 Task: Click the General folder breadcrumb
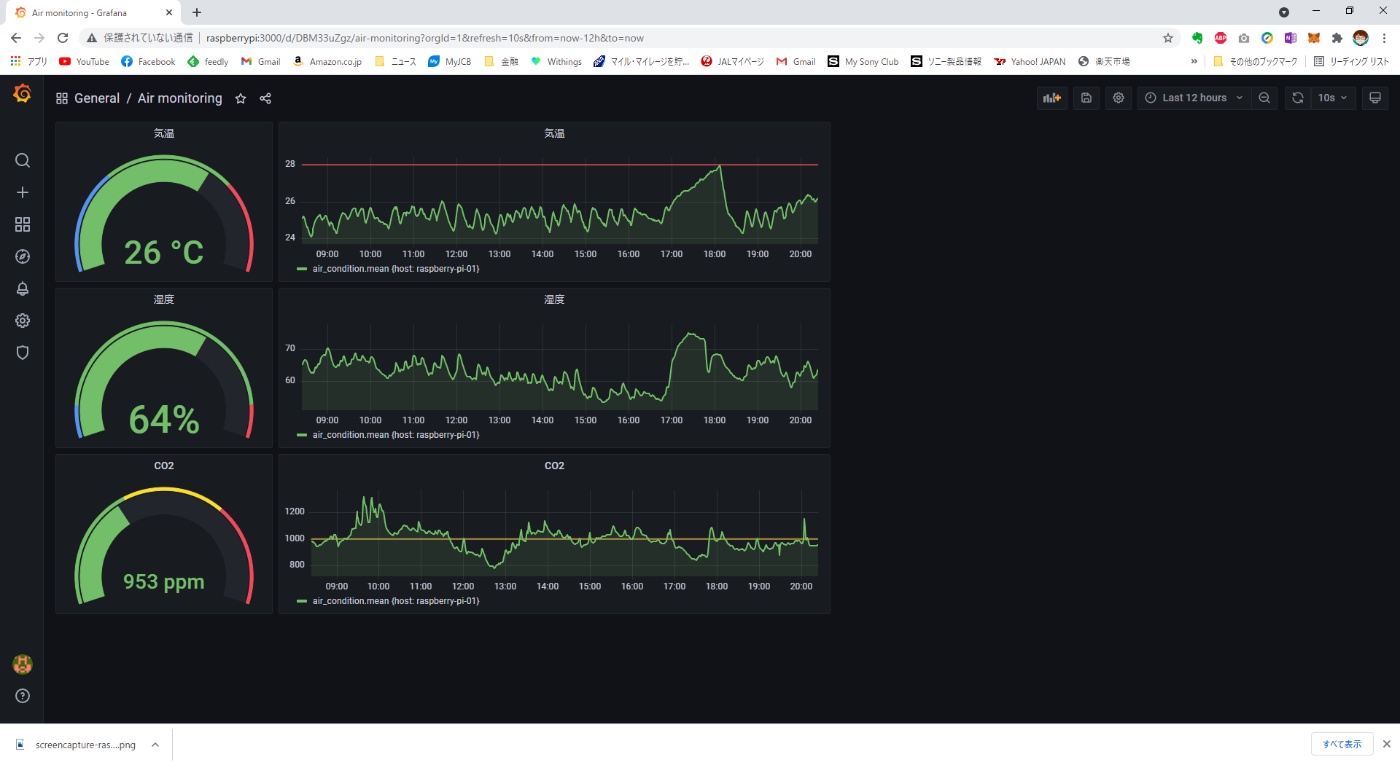click(x=97, y=98)
